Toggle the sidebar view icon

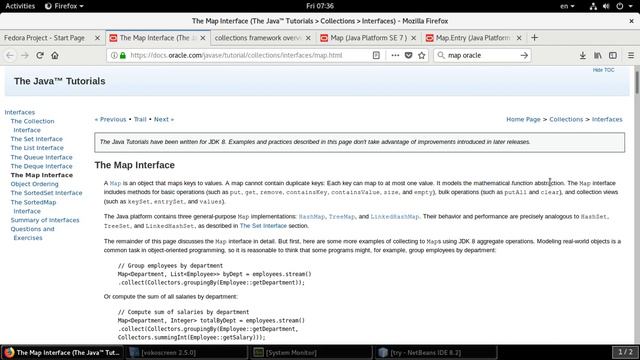coord(613,55)
